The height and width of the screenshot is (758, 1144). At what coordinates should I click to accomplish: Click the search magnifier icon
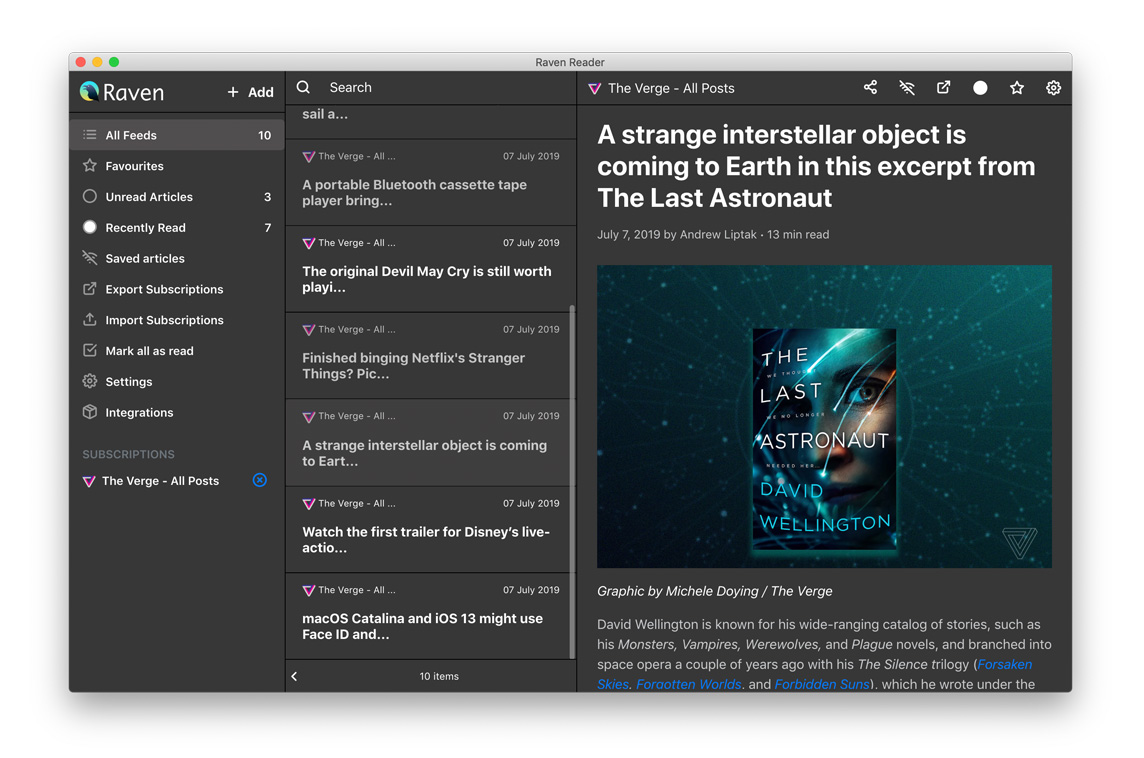(304, 88)
